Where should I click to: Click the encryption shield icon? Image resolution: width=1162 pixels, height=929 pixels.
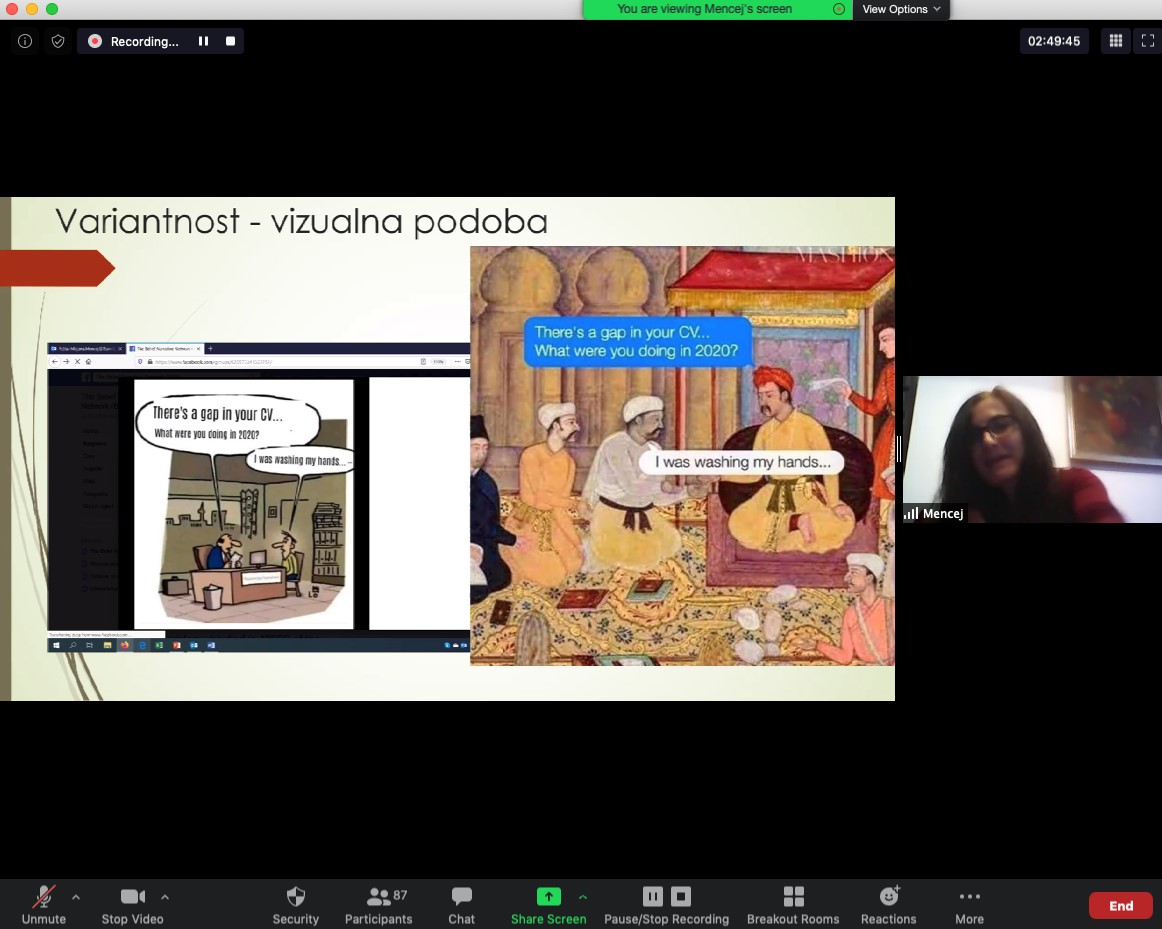click(58, 41)
